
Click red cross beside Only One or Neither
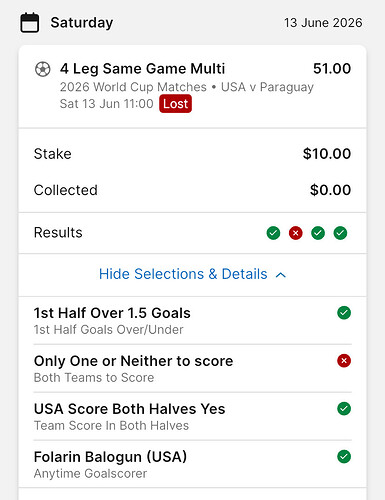344,361
